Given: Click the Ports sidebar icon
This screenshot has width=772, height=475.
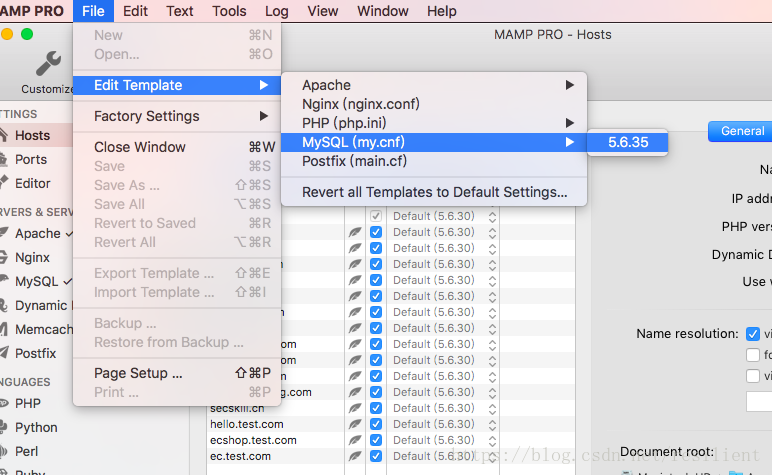Looking at the screenshot, I should [x=3, y=159].
